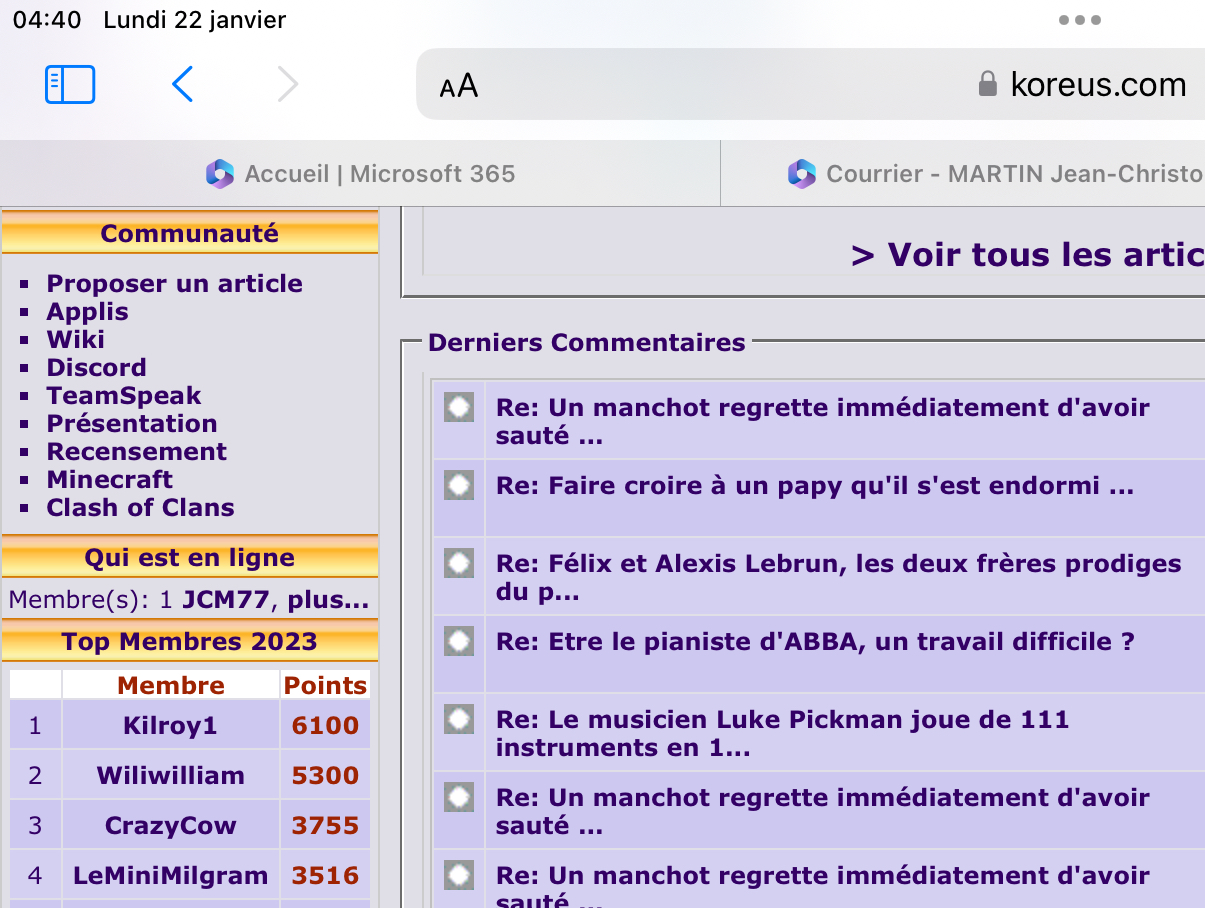Image resolution: width=1205 pixels, height=908 pixels.
Task: Click Voir tous les articles link
Action: coord(1026,255)
